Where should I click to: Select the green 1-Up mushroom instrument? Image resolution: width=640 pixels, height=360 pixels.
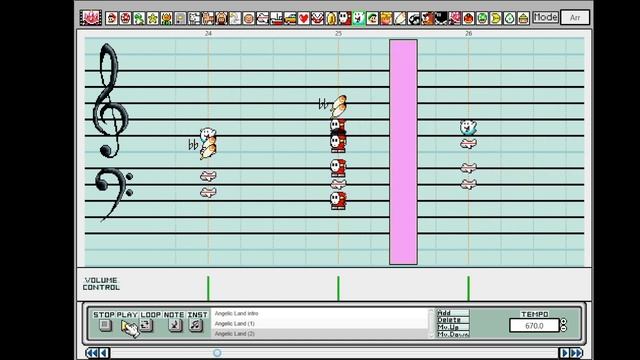[x=482, y=18]
